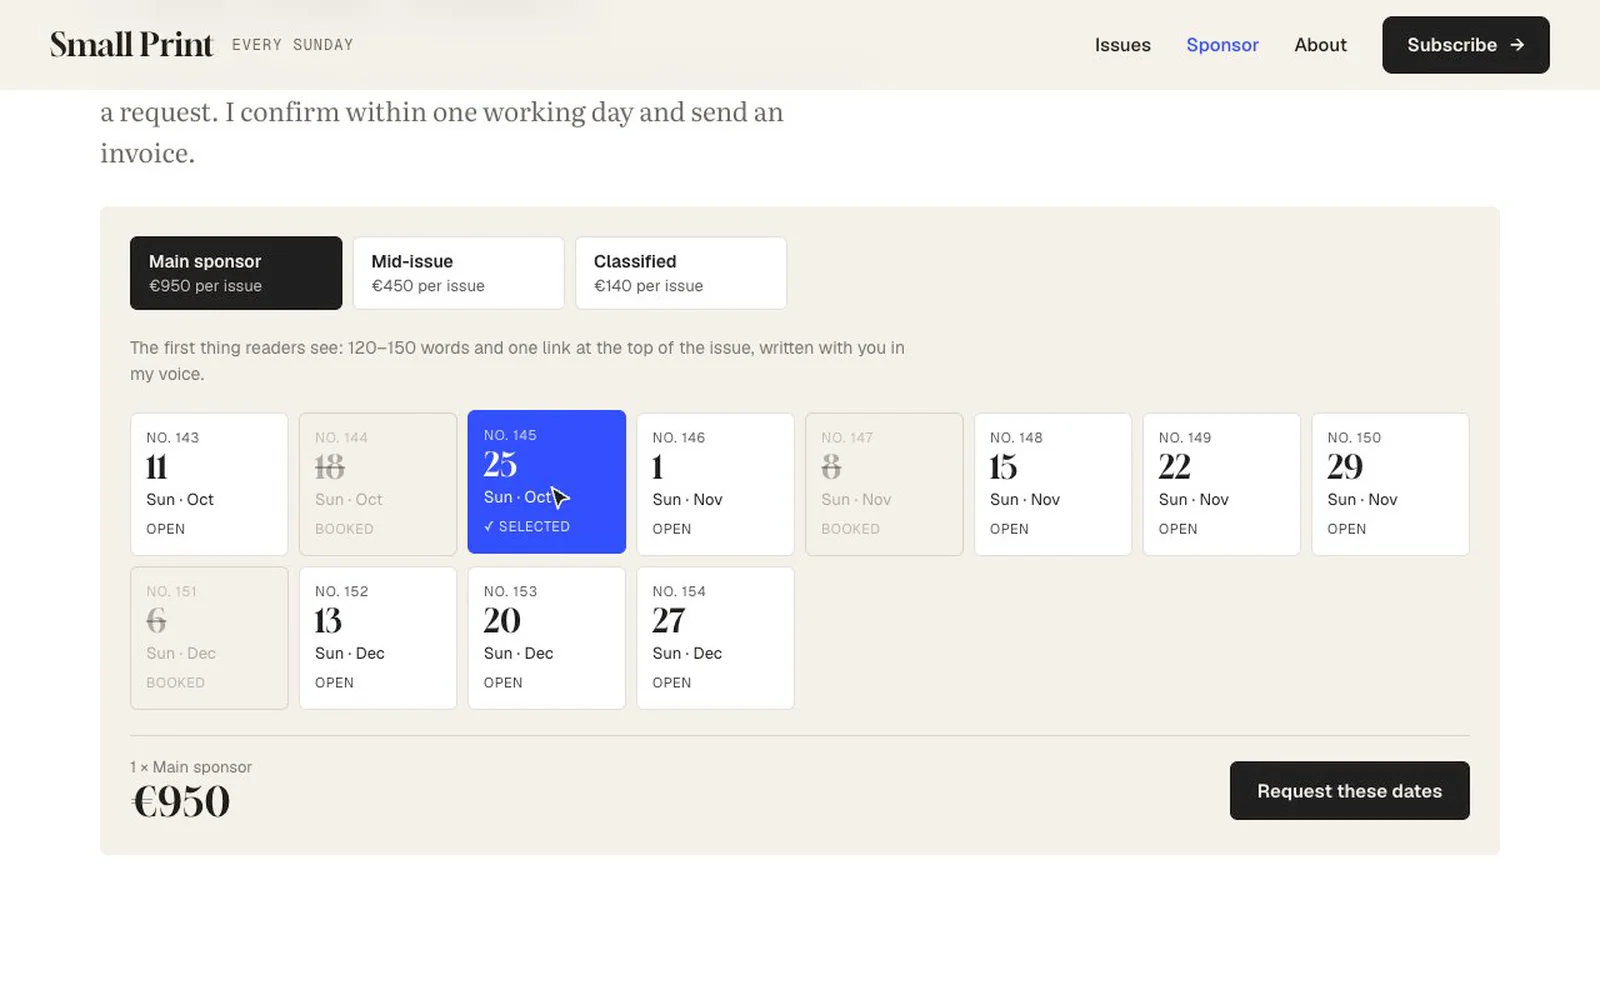Click the Main sponsor description text
This screenshot has height=1000, width=1600.
point(517,361)
